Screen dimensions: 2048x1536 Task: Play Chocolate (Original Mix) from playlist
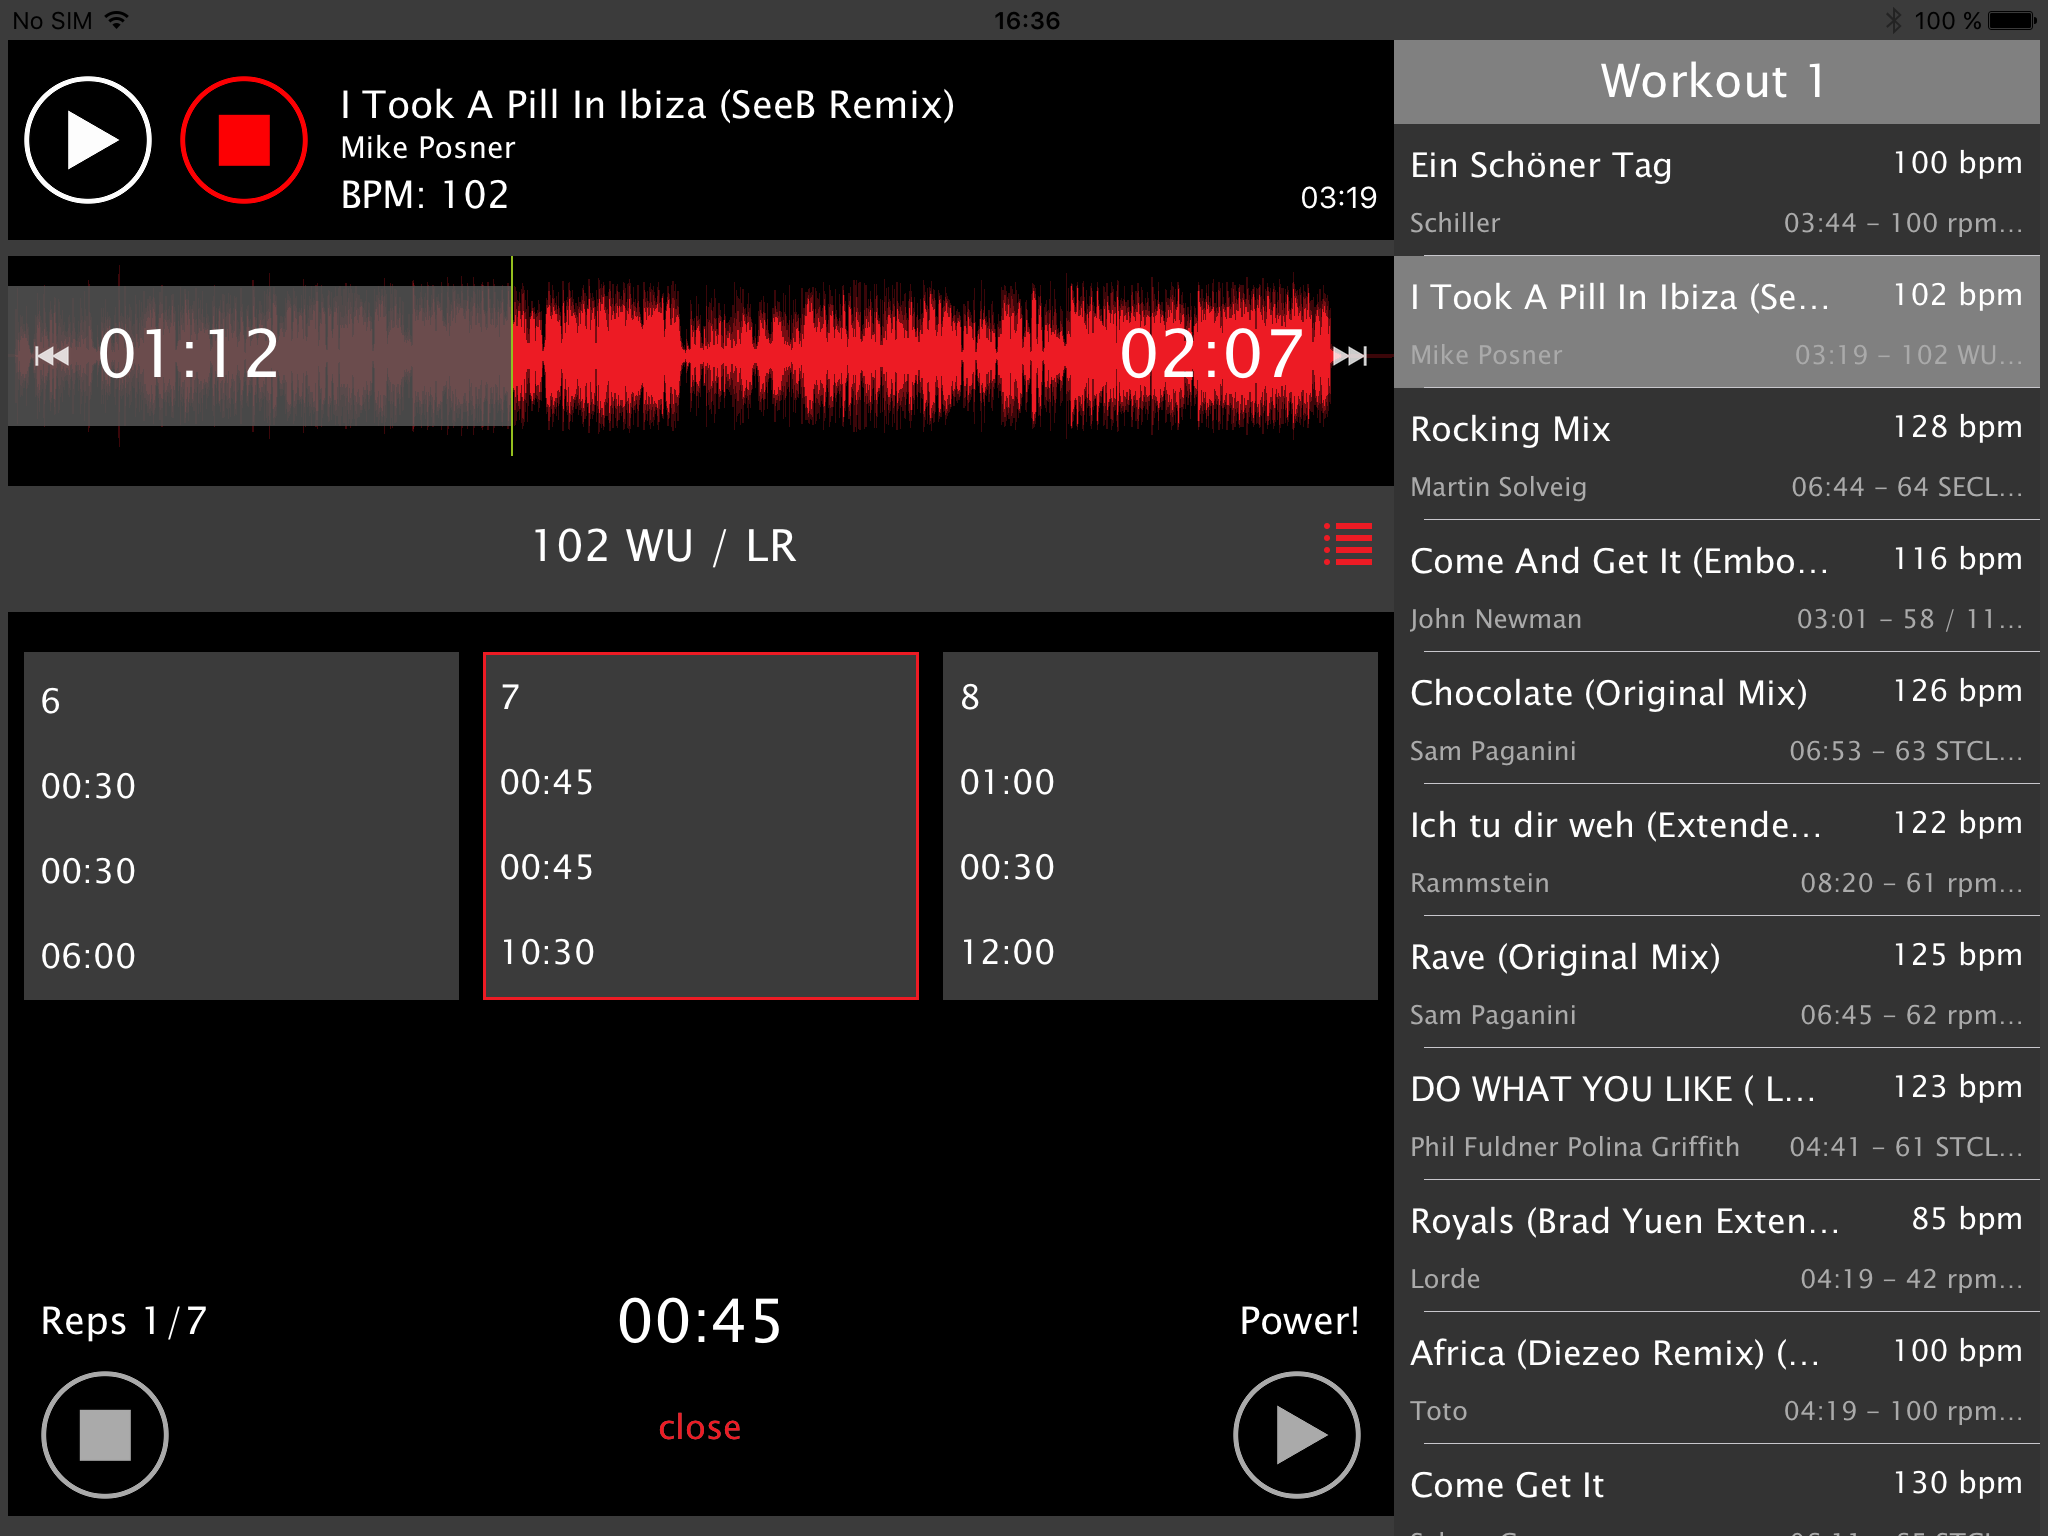(1716, 719)
